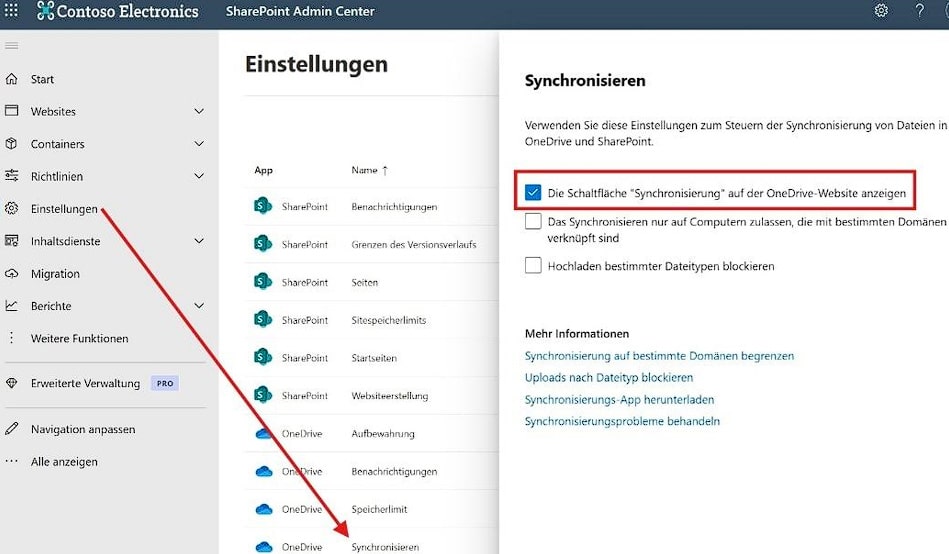
Task: Expand the Richtlinien menu chevron
Action: [199, 176]
